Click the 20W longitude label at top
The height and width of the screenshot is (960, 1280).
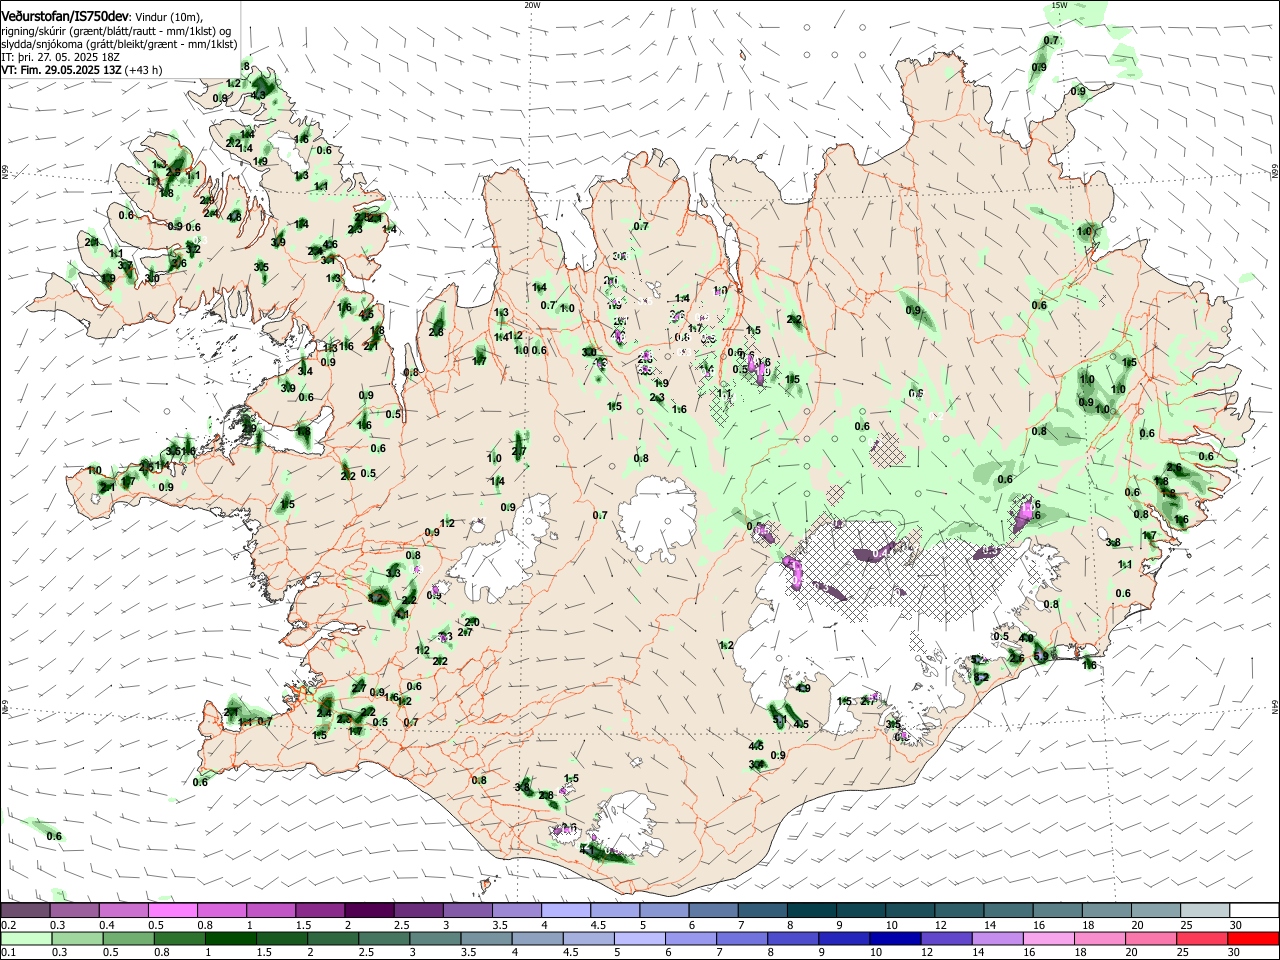(x=532, y=5)
